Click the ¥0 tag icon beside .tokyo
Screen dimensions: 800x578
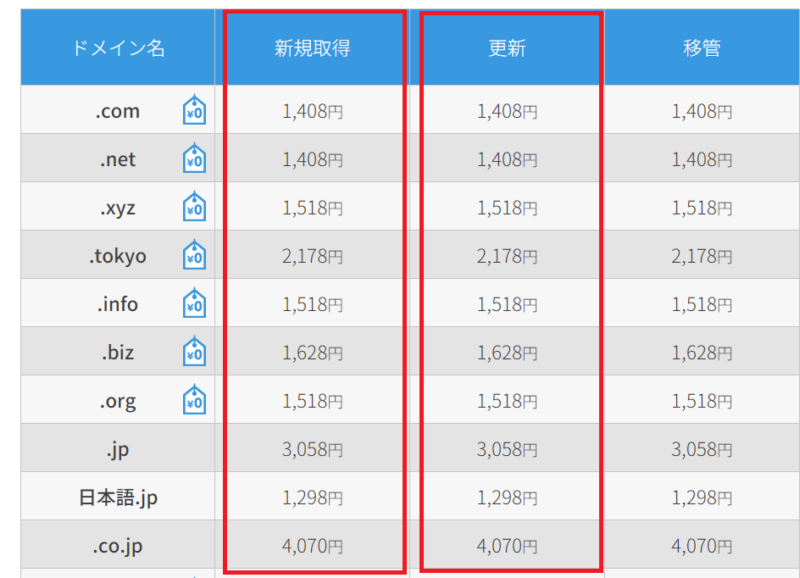coord(194,256)
